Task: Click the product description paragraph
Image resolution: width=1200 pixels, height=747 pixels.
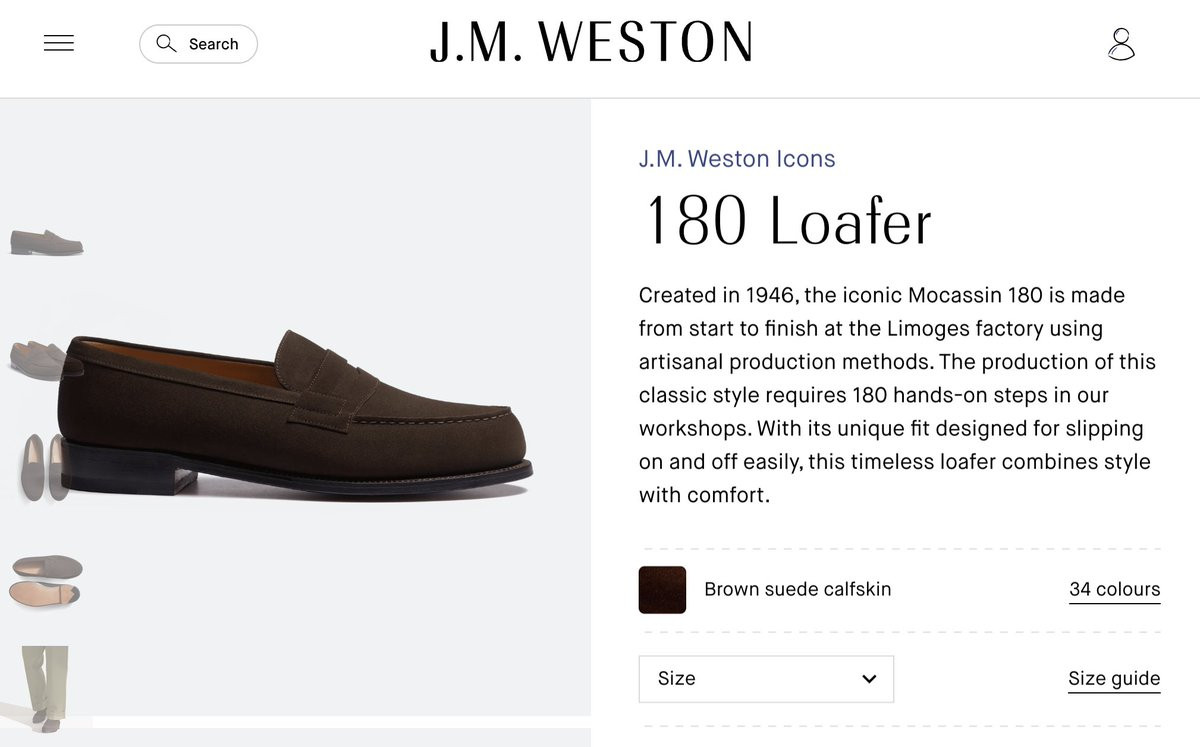Action: [898, 395]
